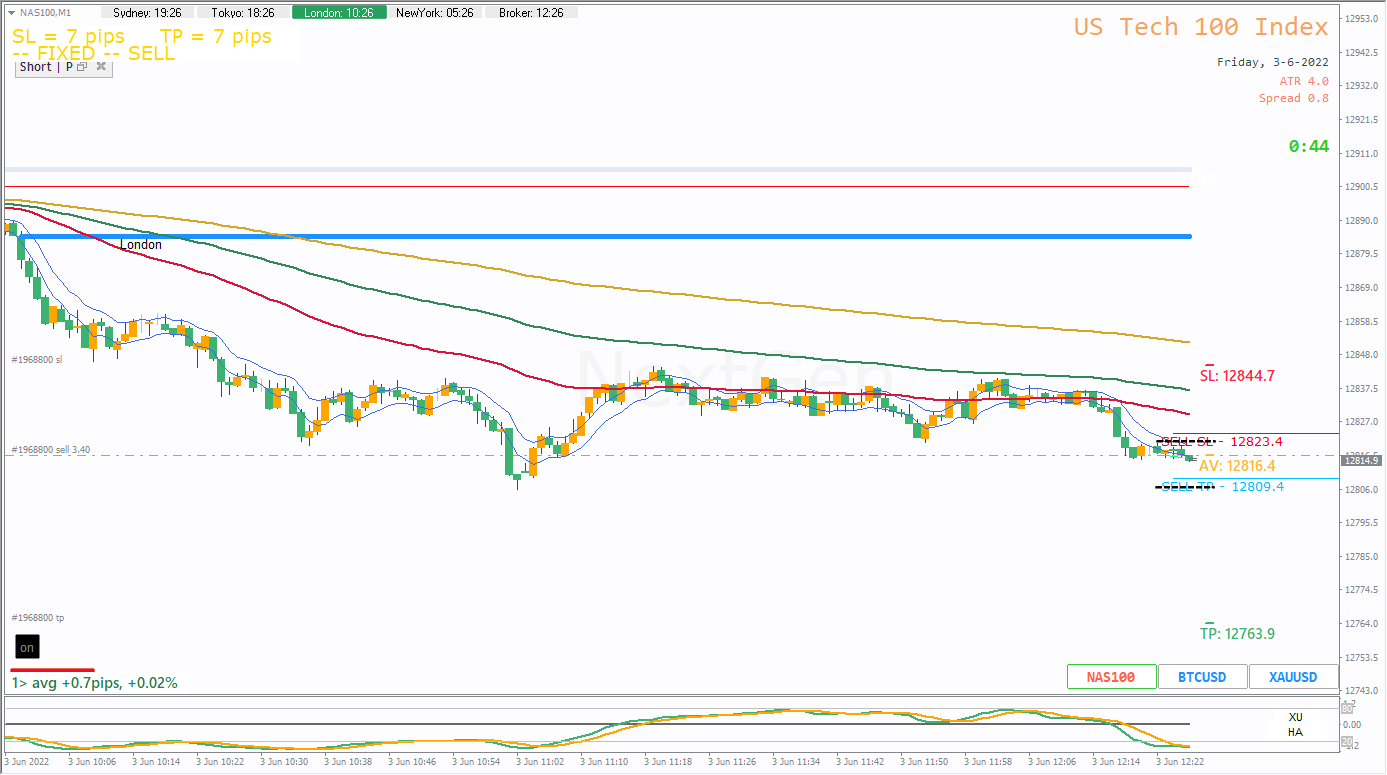Image resolution: width=1387 pixels, height=775 pixels.
Task: Click the #1968800 sell 3.40 order label
Action: coord(51,450)
